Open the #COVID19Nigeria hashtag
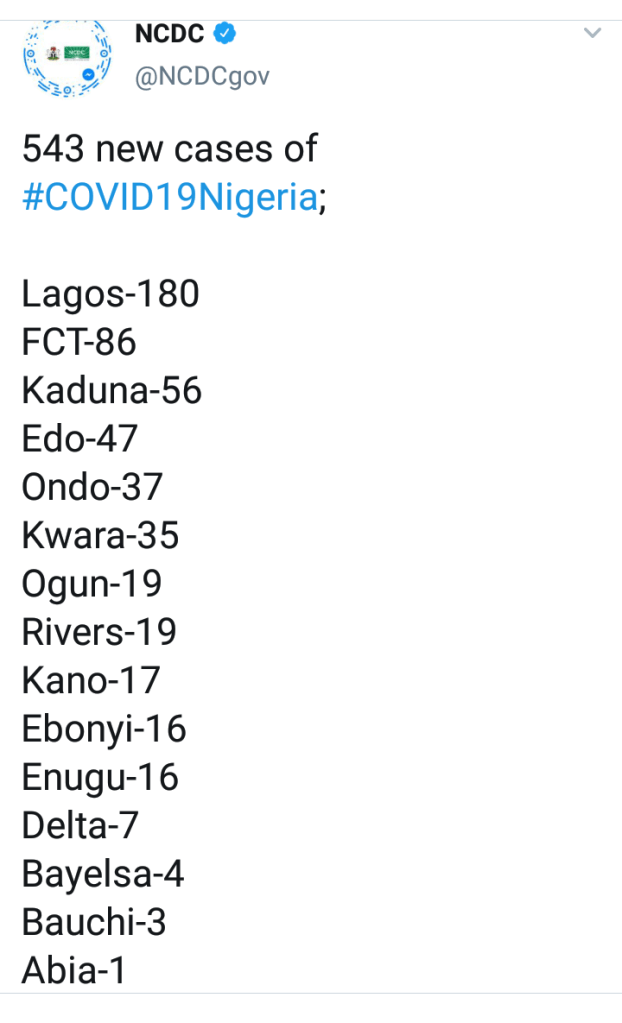The image size is (622, 1023). click(x=169, y=197)
